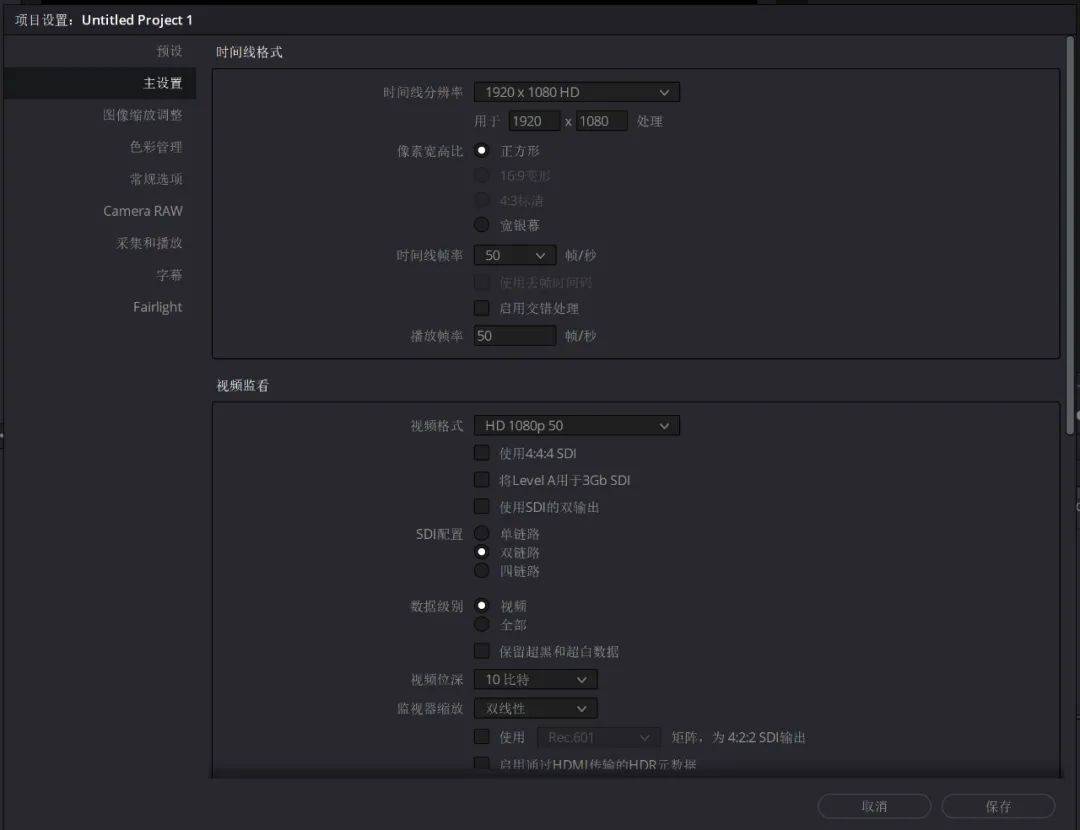Viewport: 1080px width, 830px height.
Task: Open the 预设 panel
Action: click(169, 51)
